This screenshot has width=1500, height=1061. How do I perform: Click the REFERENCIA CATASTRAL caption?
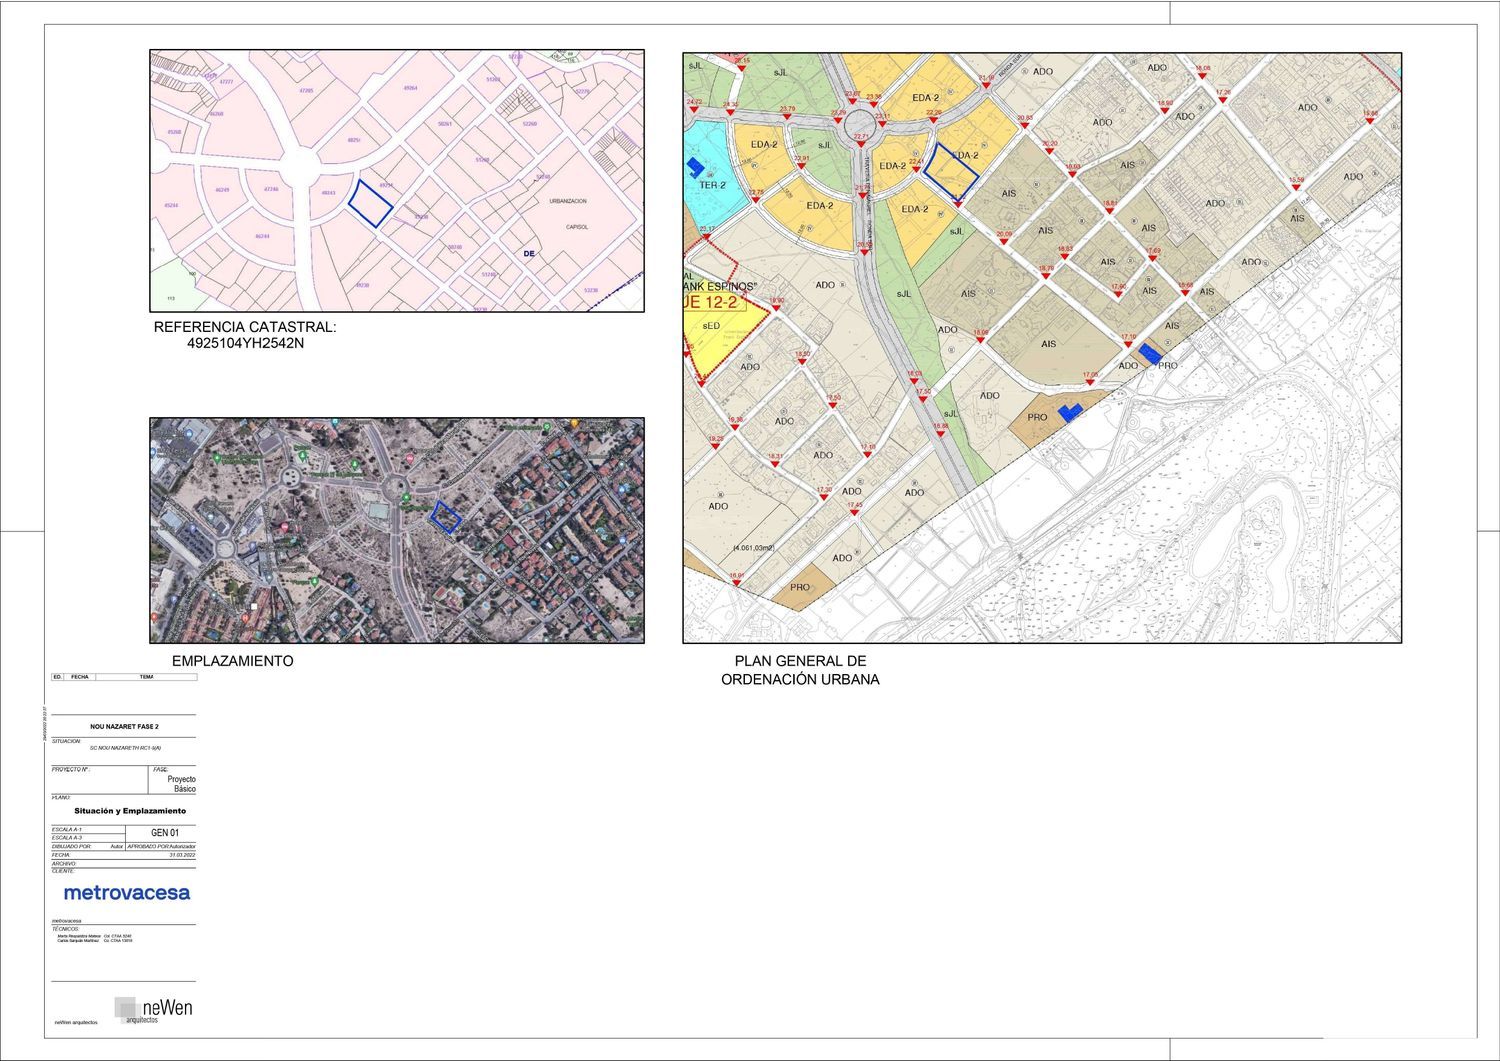pos(245,334)
